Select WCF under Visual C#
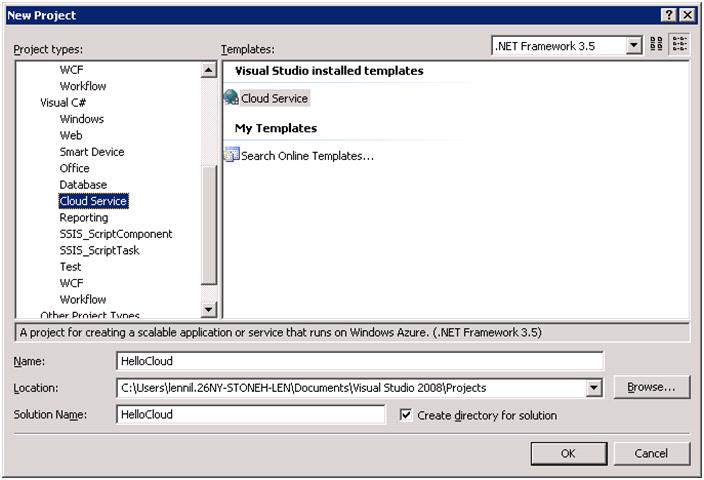This screenshot has height=480, width=704. [71, 283]
